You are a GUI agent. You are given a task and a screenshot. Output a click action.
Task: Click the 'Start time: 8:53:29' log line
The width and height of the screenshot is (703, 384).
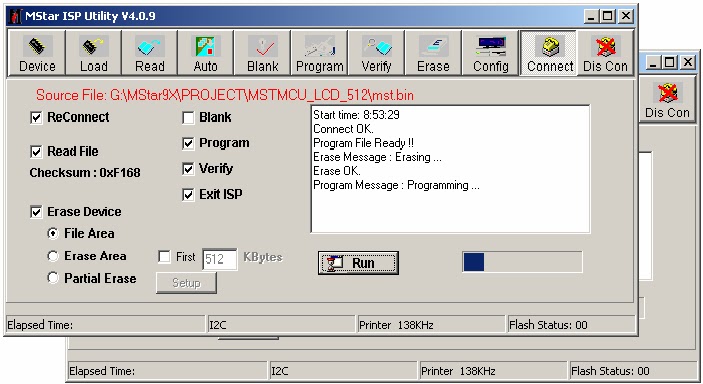tap(356, 115)
